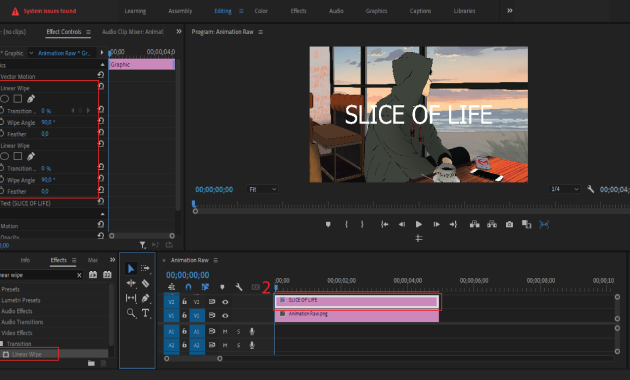Image resolution: width=630 pixels, height=380 pixels.
Task: Select the Selection tool arrow
Action: click(131, 268)
